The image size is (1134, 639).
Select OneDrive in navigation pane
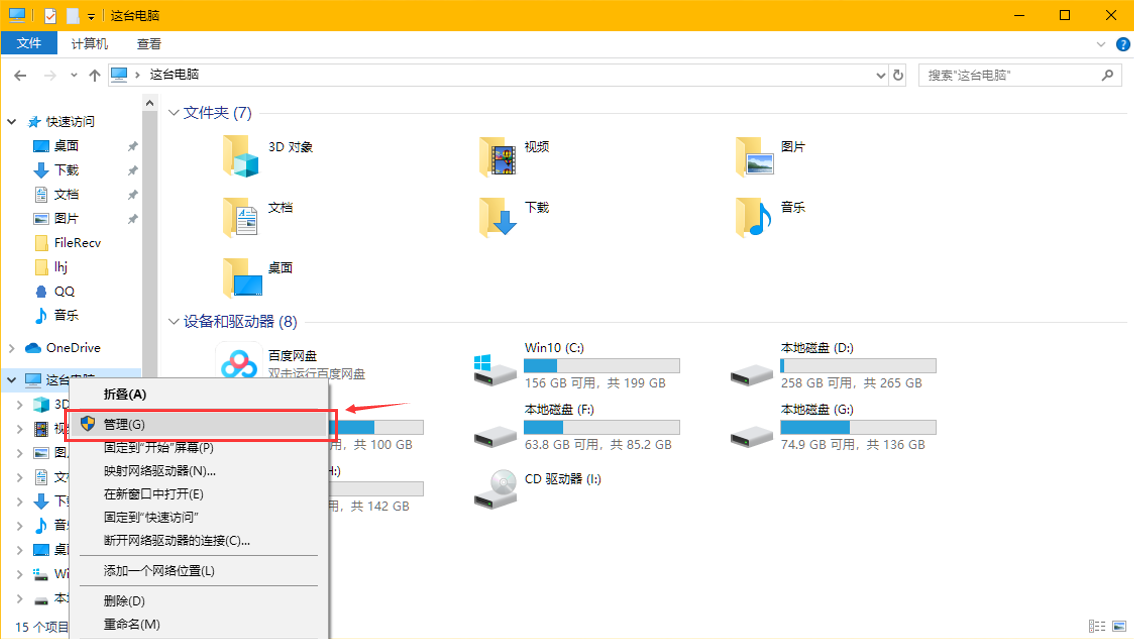(73, 348)
